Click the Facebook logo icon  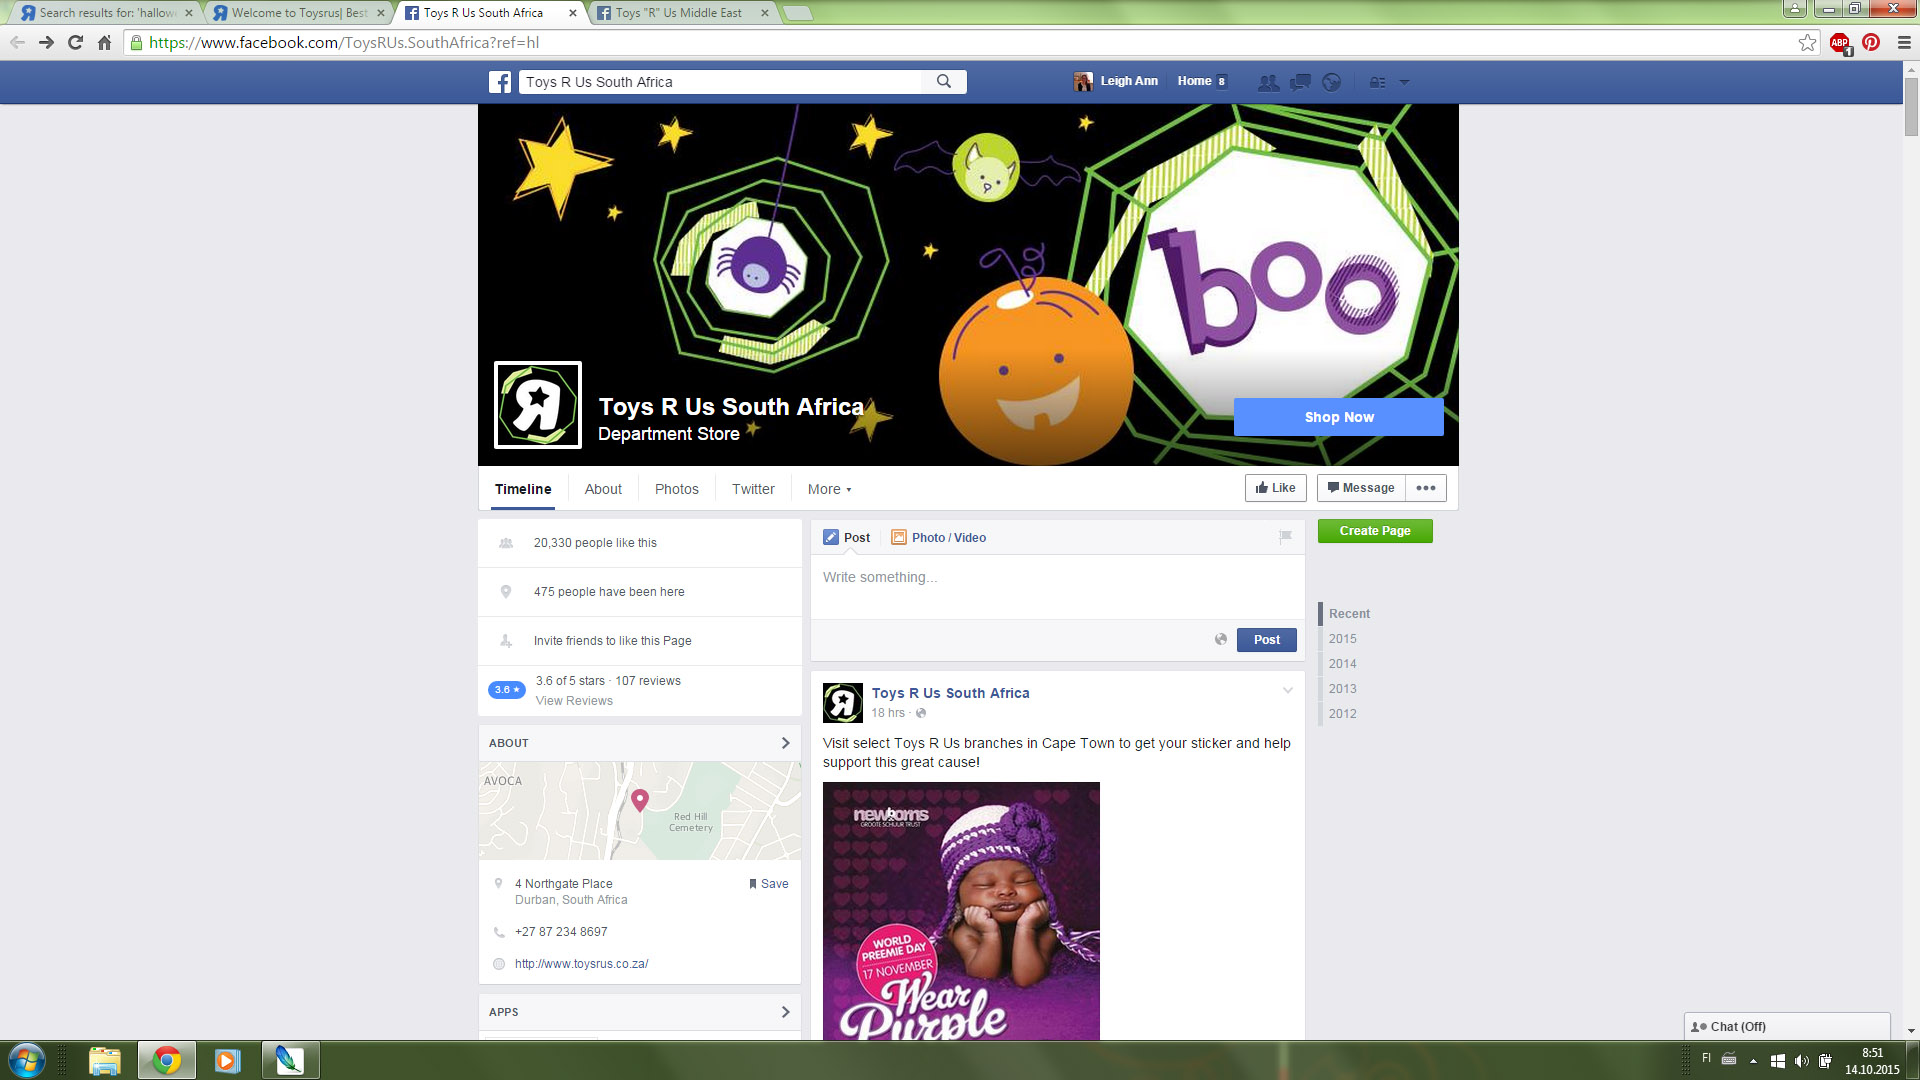point(500,82)
